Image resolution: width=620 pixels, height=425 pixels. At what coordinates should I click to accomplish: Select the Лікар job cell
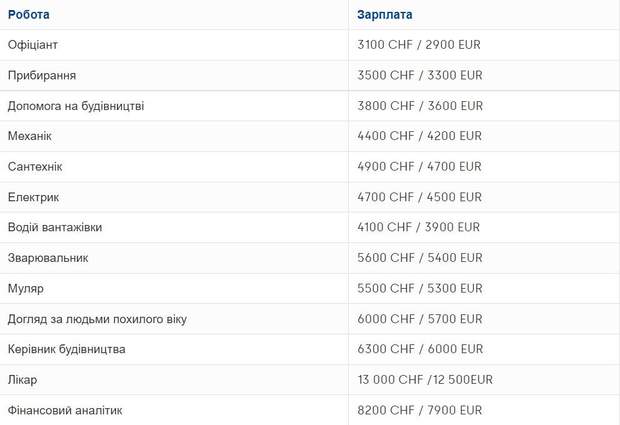click(x=22, y=380)
